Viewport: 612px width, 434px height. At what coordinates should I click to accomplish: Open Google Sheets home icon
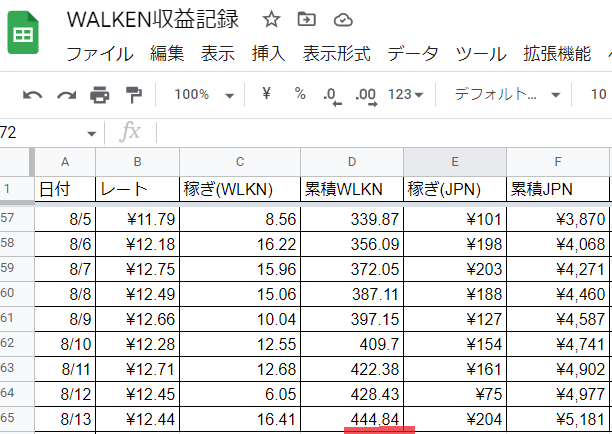coord(23,33)
